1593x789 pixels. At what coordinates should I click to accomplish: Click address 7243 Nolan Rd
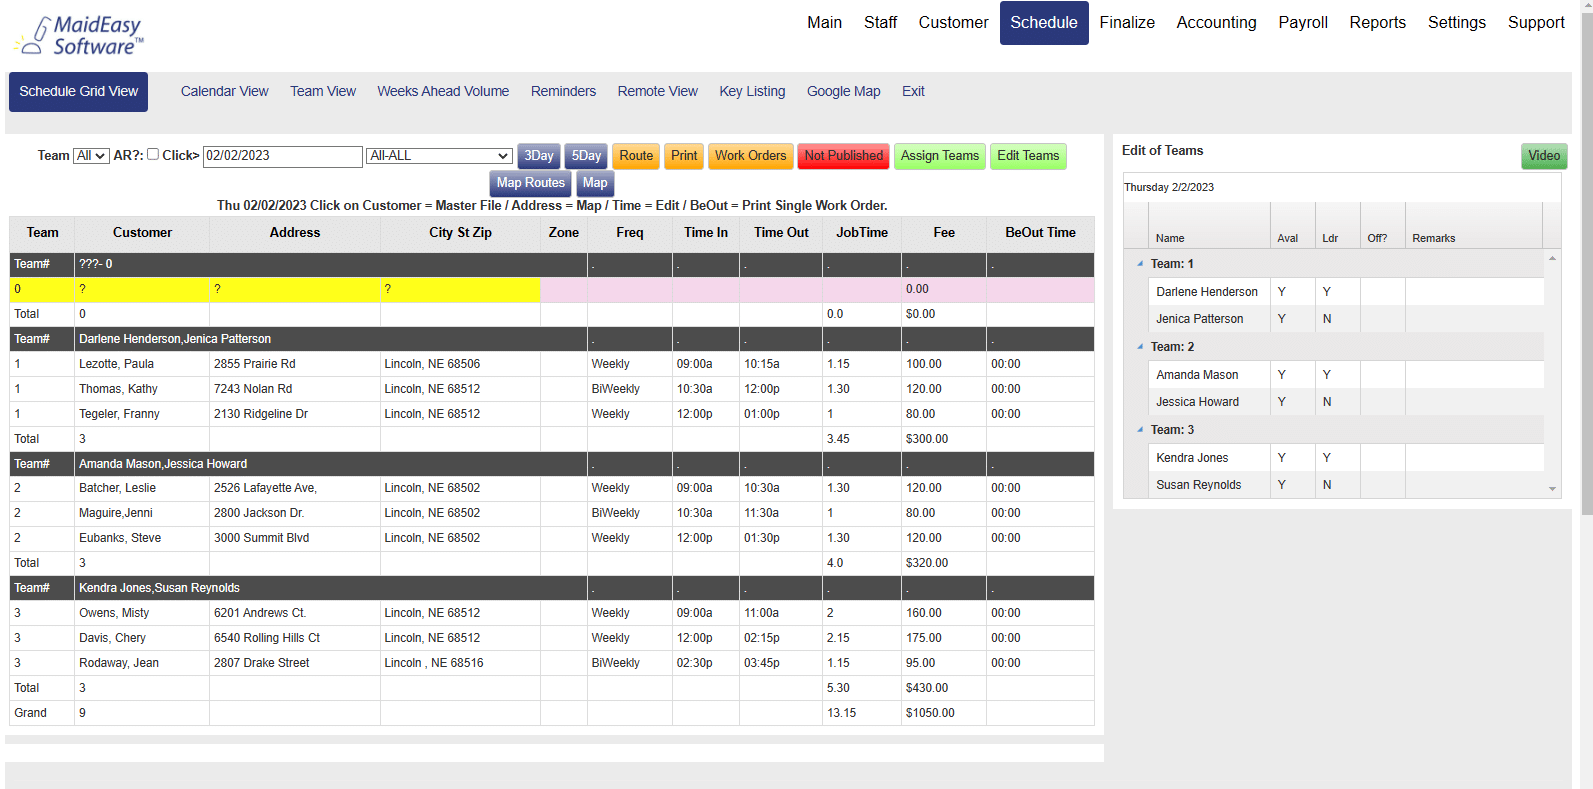point(253,389)
